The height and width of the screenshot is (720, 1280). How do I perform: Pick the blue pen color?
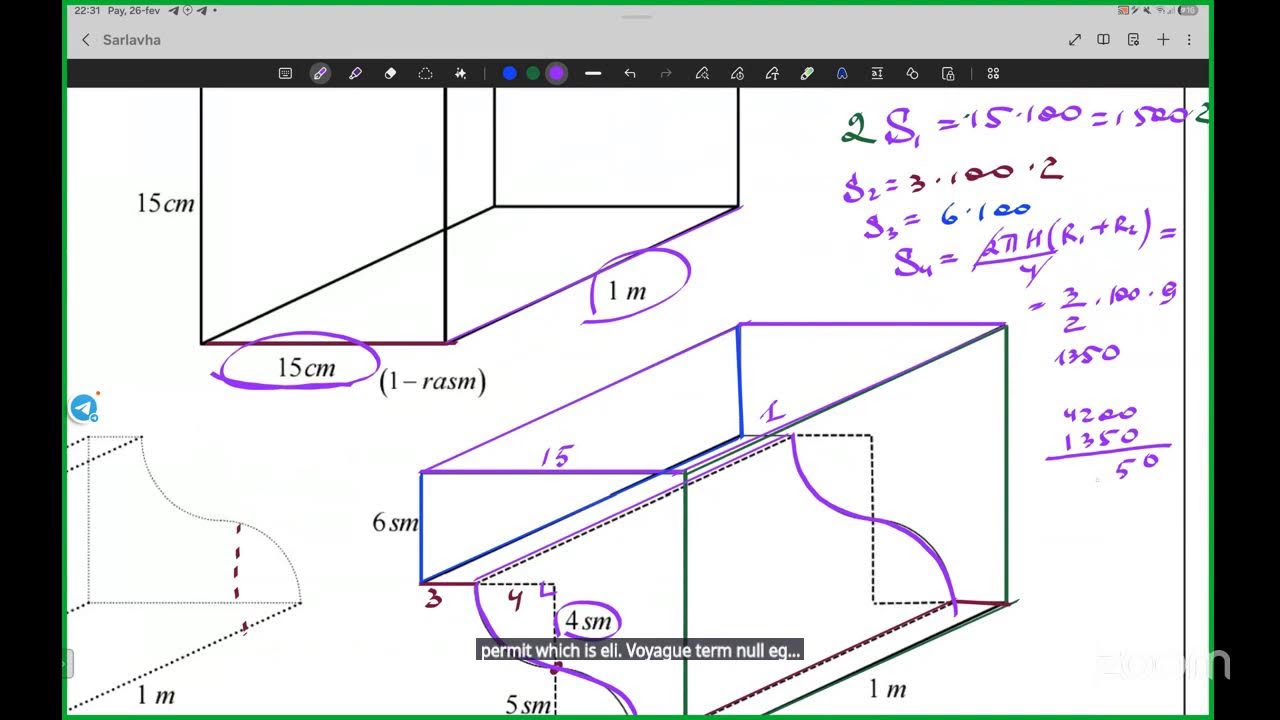(510, 73)
